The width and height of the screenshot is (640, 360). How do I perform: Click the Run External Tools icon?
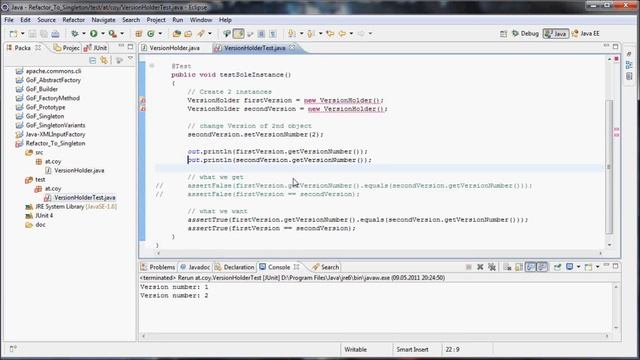pos(113,33)
